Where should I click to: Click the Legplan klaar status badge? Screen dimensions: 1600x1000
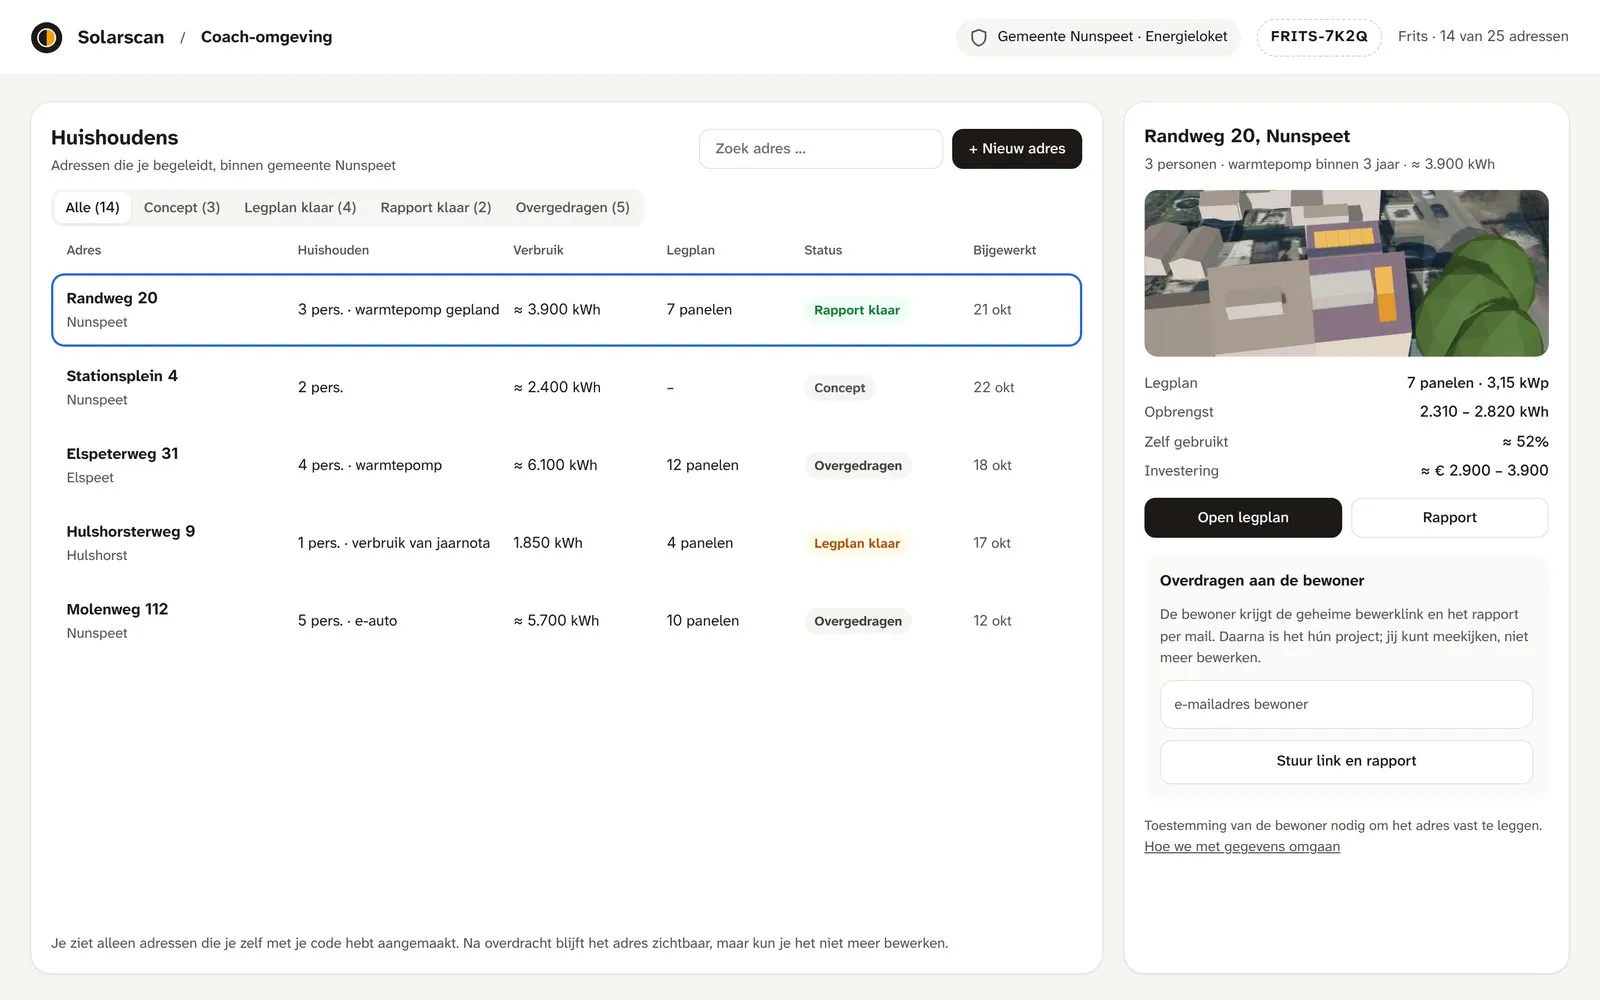[857, 543]
